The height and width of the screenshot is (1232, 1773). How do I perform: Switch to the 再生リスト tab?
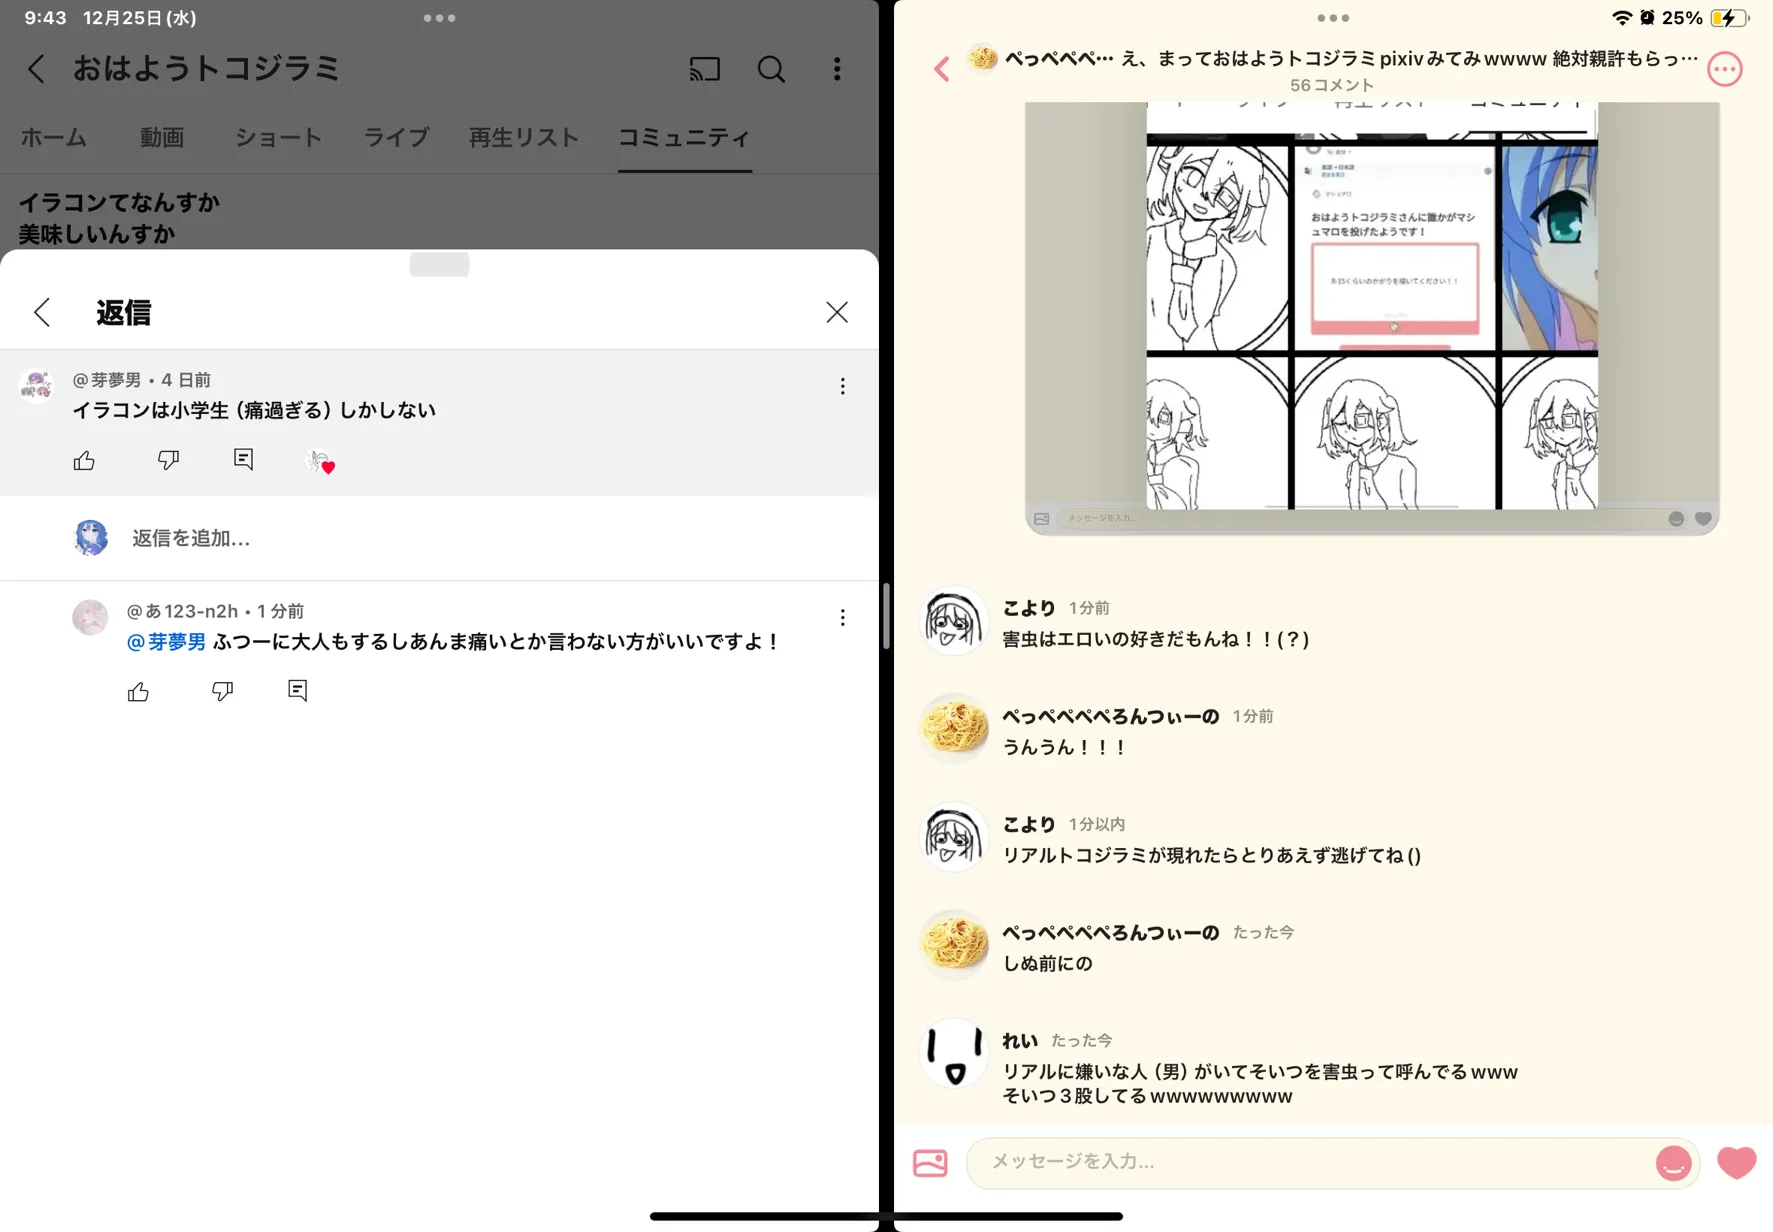point(524,138)
